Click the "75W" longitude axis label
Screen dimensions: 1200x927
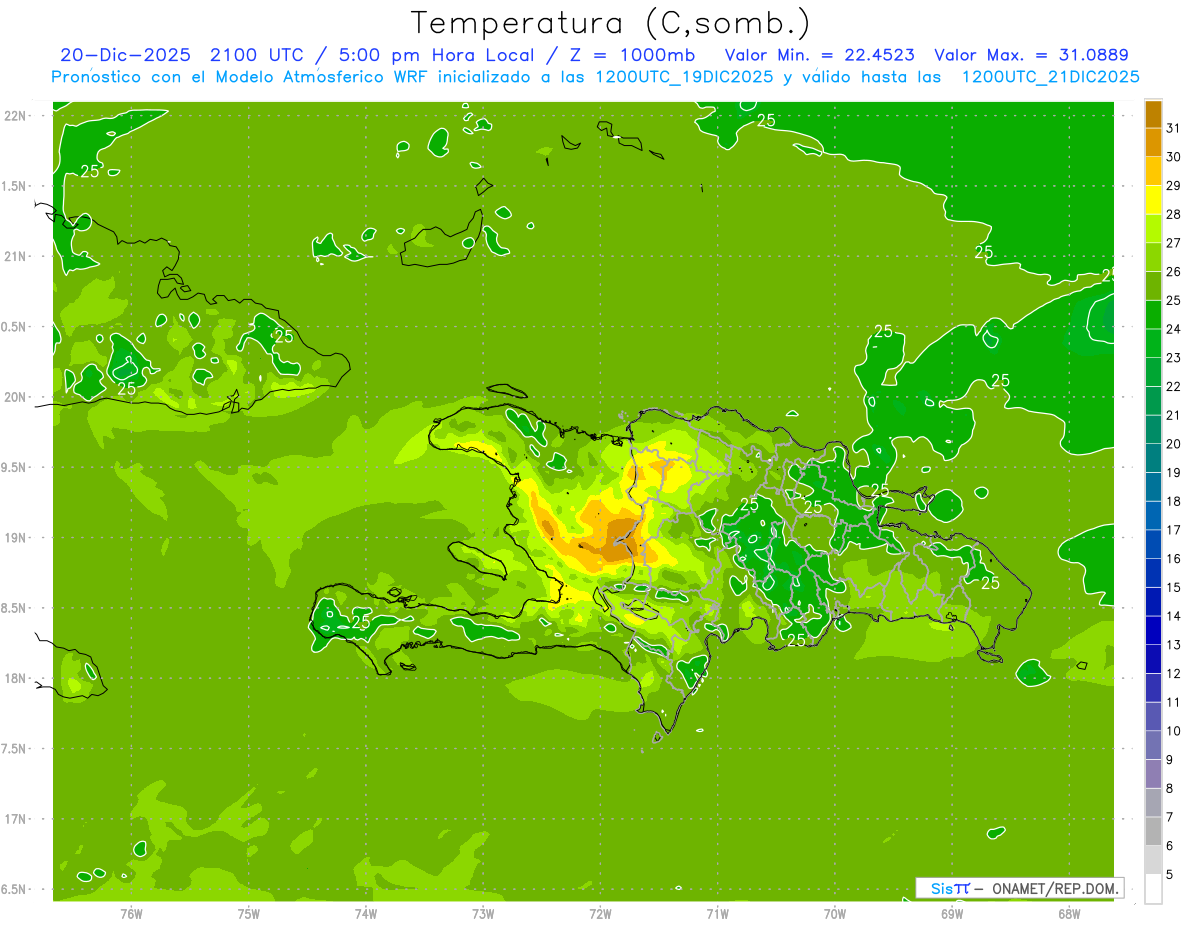[249, 913]
